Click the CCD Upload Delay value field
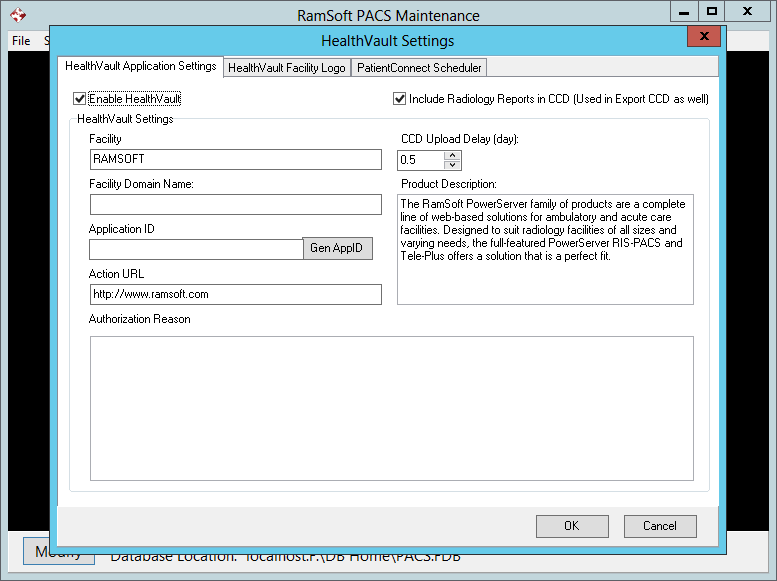 pos(420,160)
